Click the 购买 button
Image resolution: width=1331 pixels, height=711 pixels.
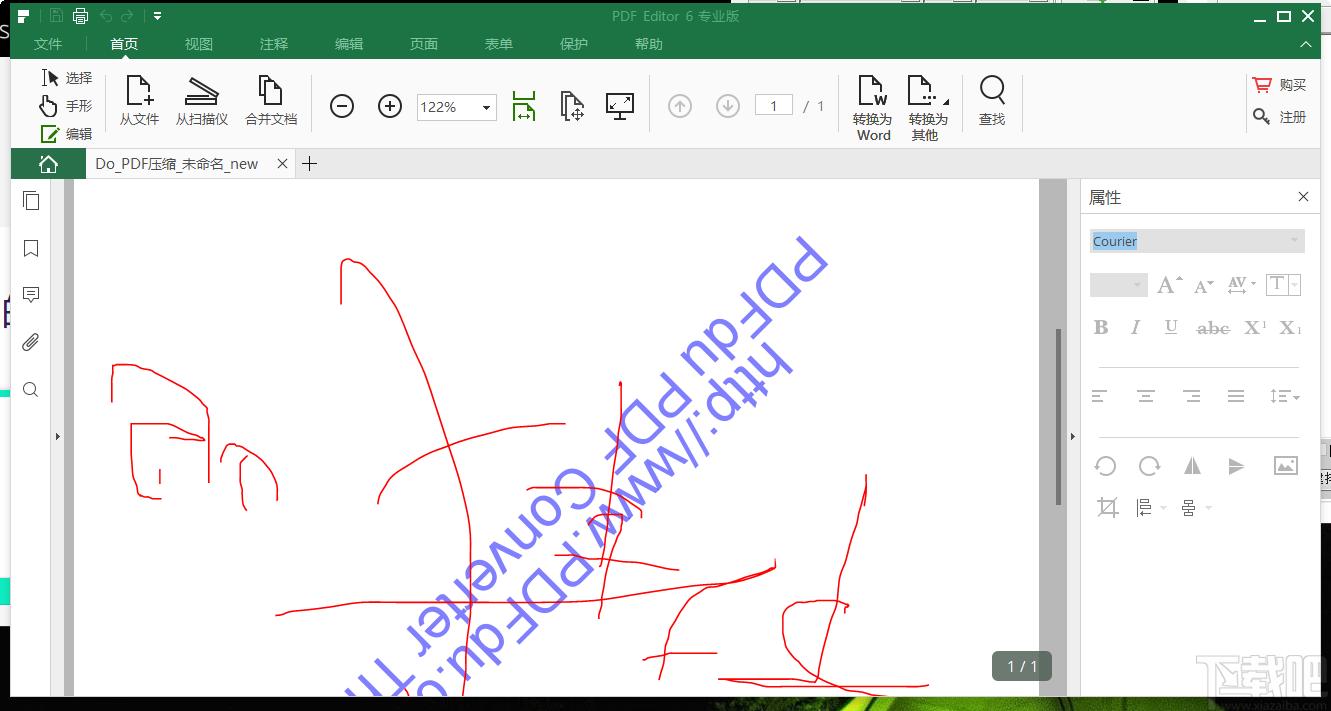pos(1280,85)
